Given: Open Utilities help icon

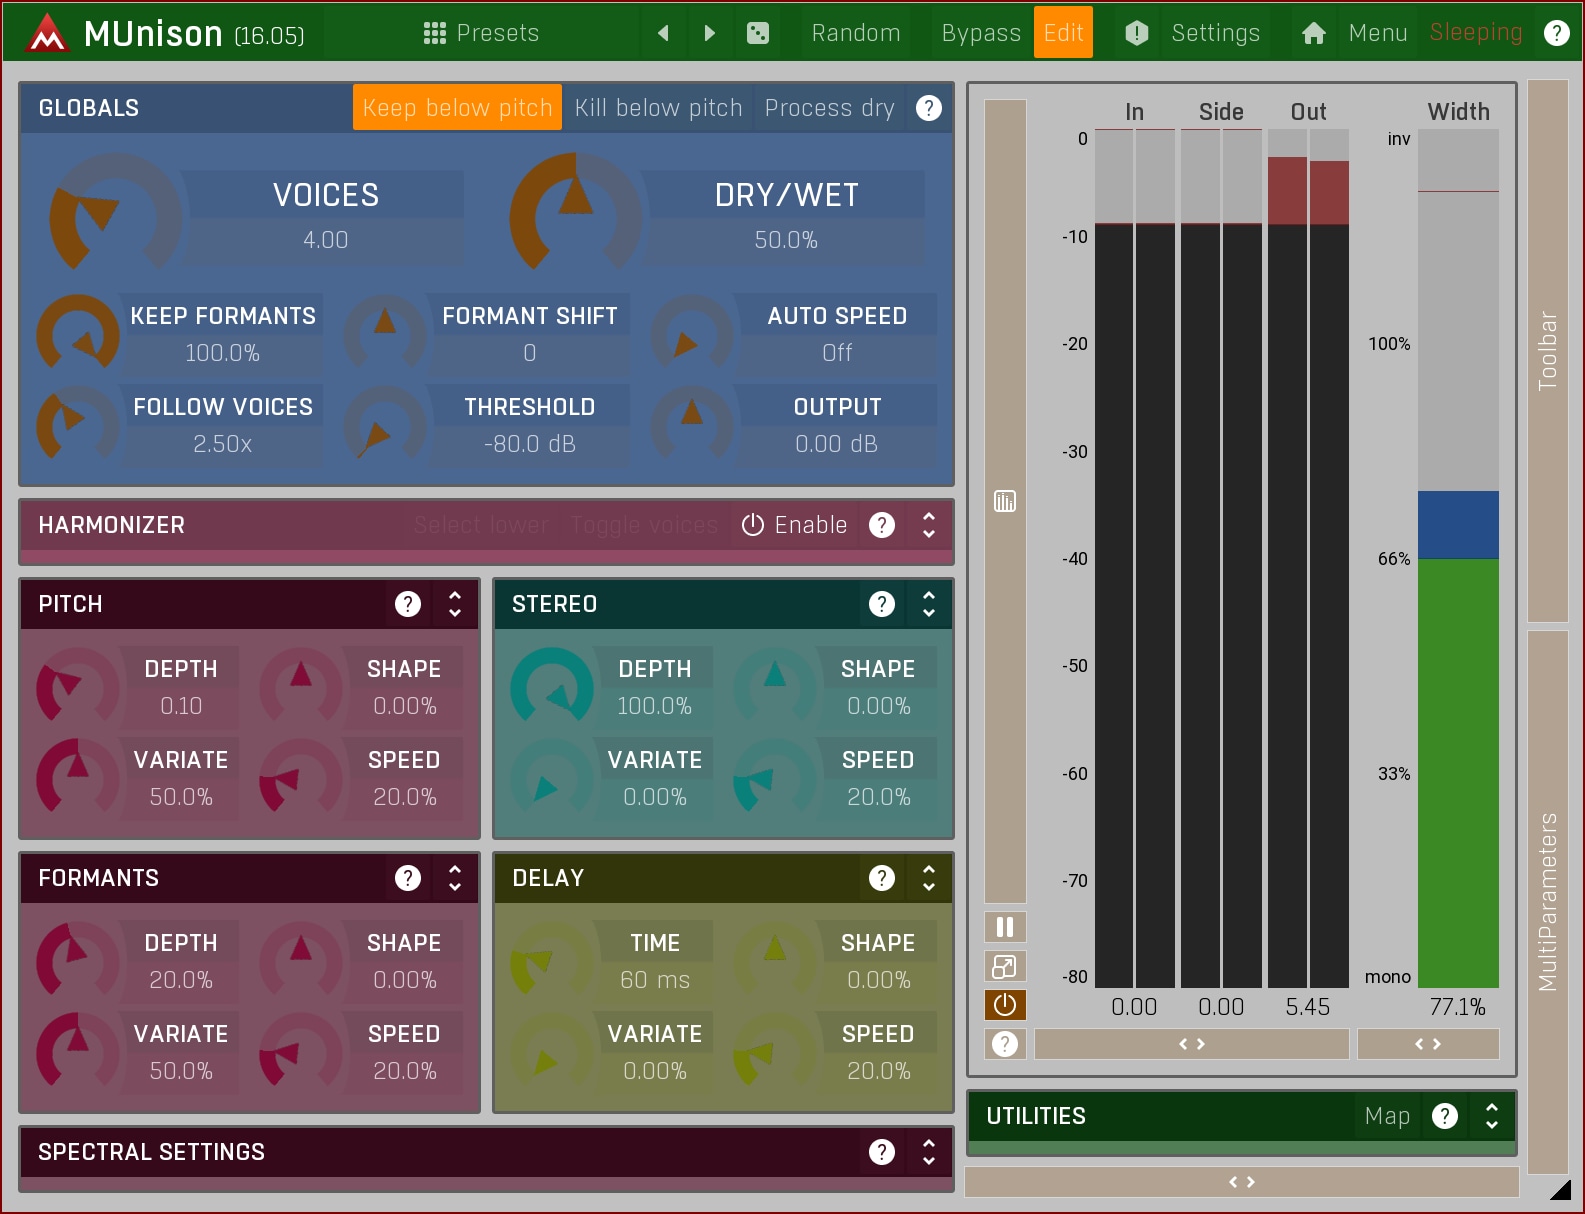Looking at the screenshot, I should click(x=1445, y=1116).
